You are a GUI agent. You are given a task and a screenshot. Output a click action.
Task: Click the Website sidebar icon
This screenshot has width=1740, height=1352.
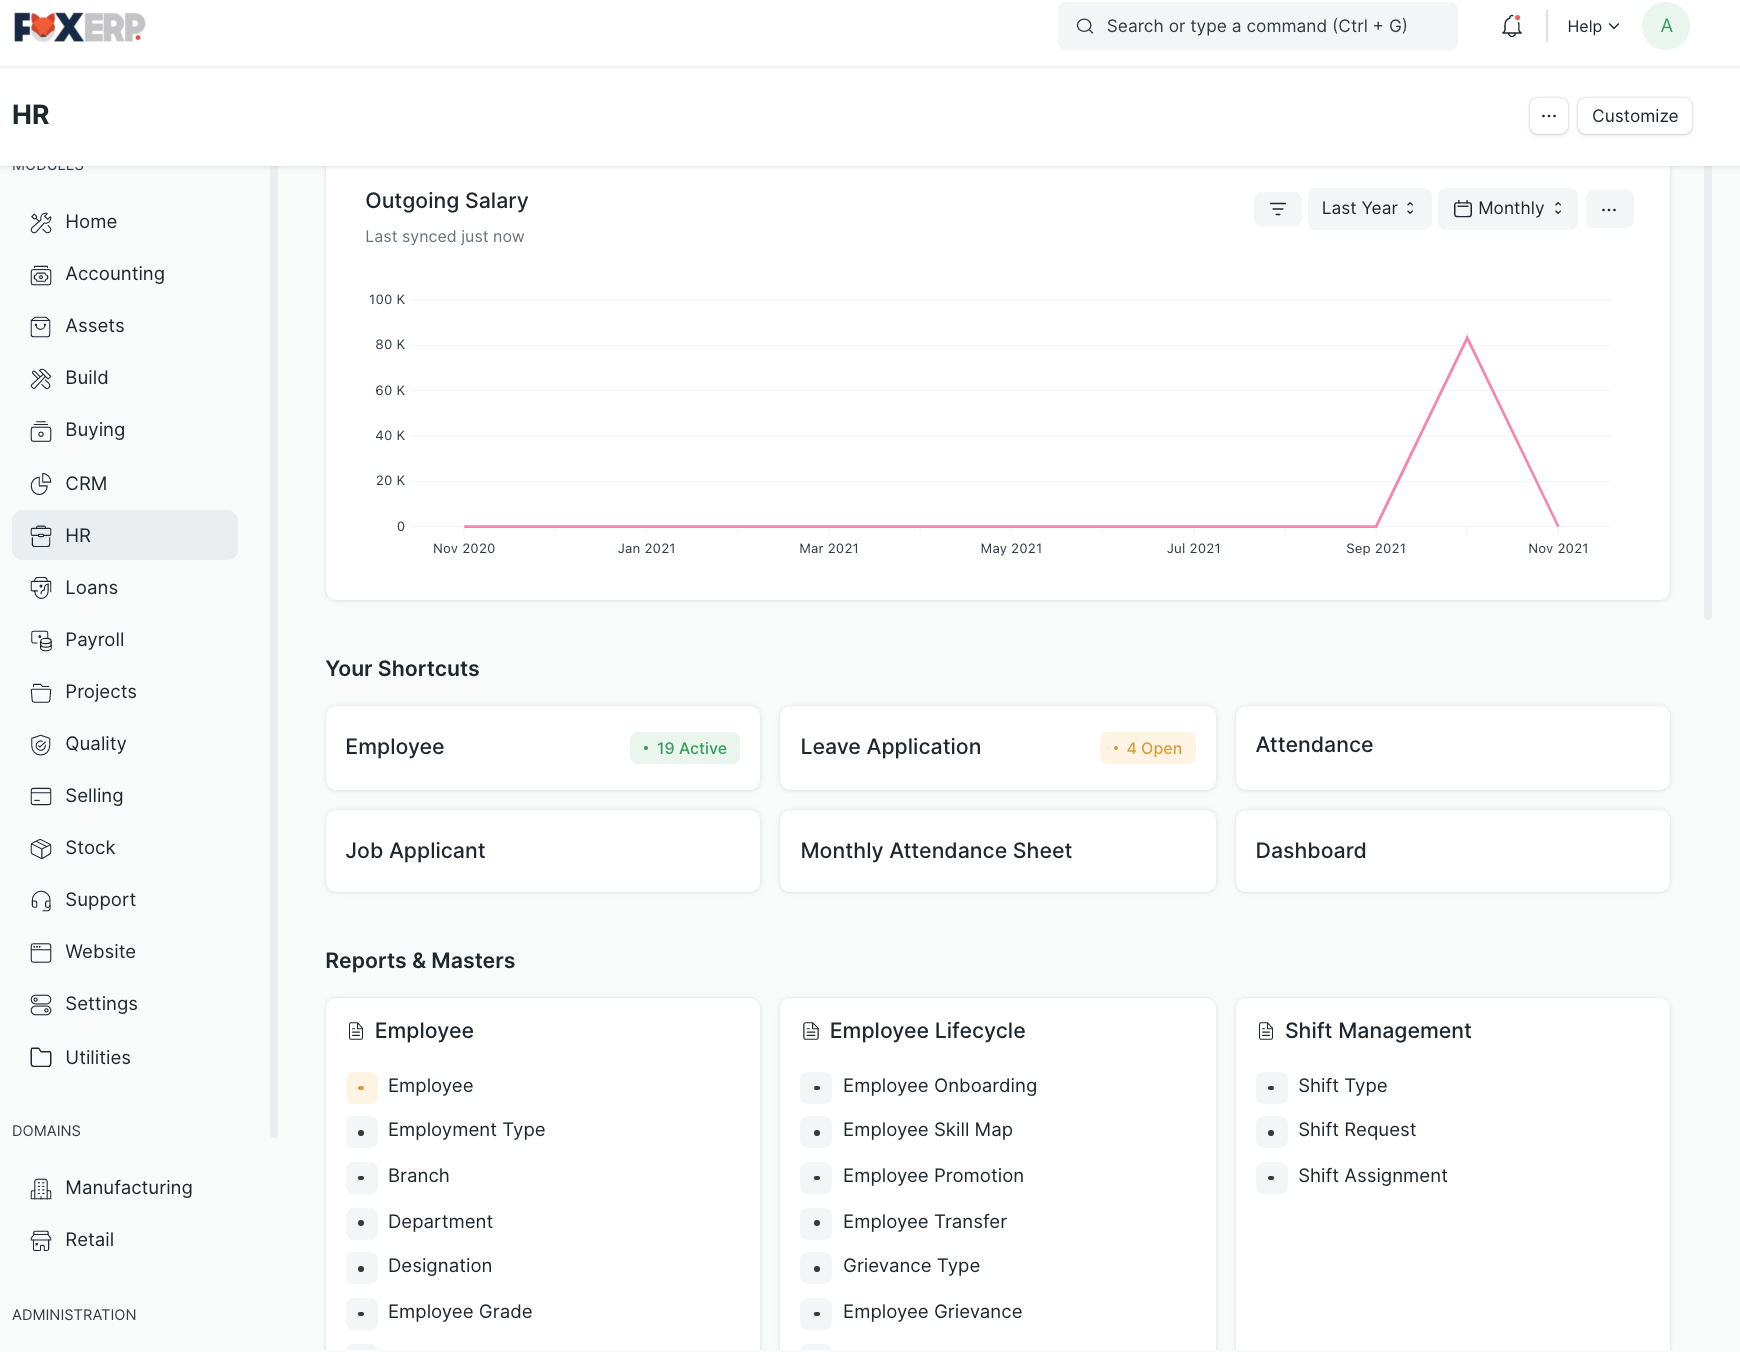[x=41, y=952]
